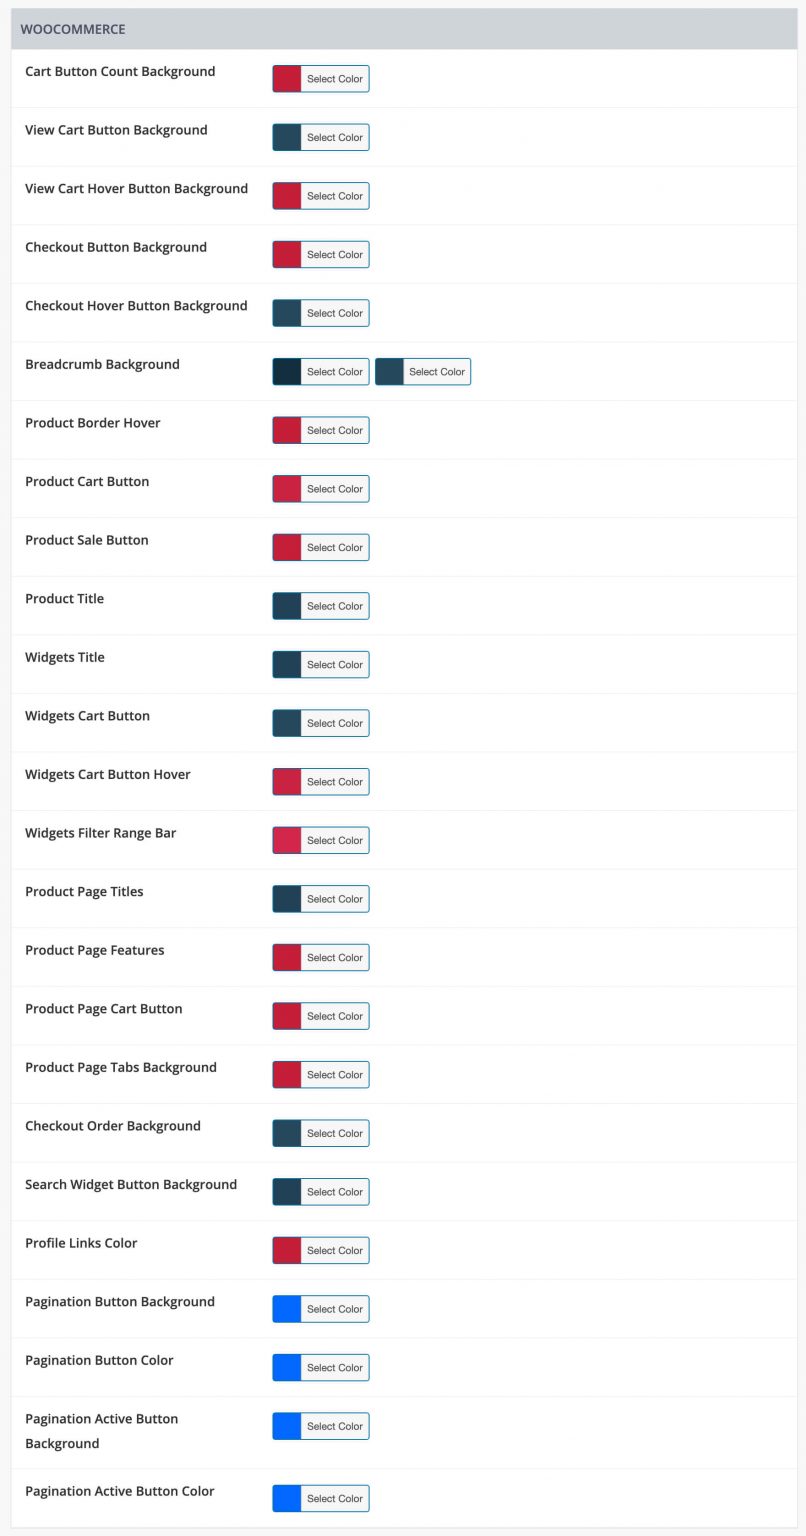
Task: Open Widgets Filter Range Bar color picker
Action: [x=320, y=841]
